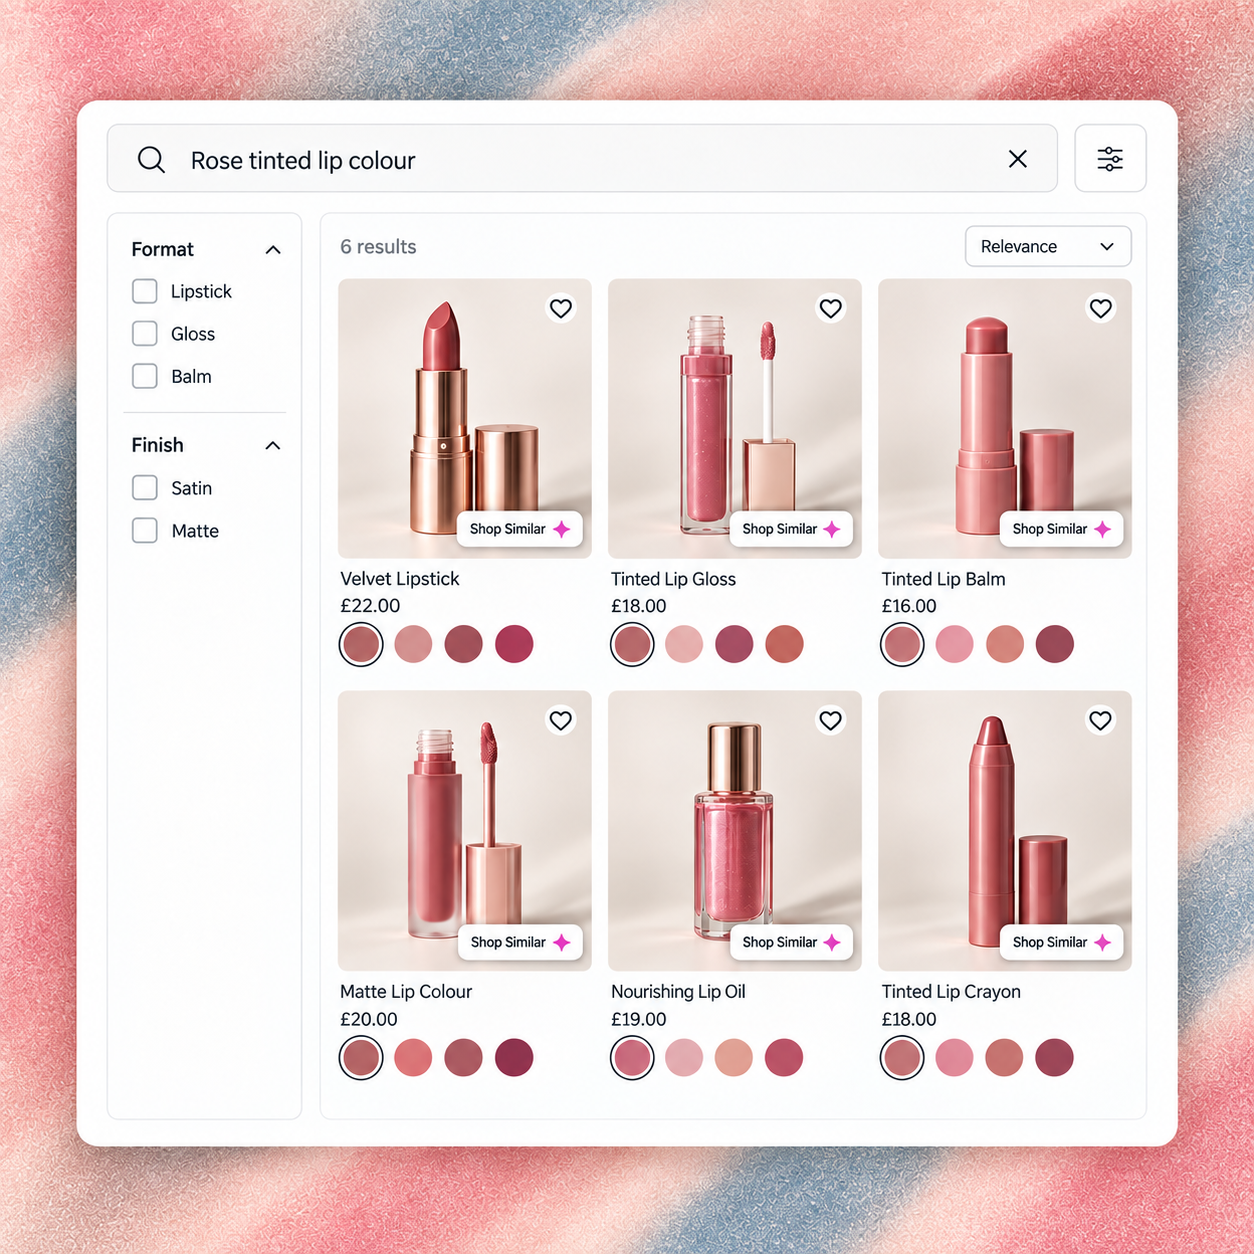Open the Velvet Lipstick product image

tap(465, 418)
